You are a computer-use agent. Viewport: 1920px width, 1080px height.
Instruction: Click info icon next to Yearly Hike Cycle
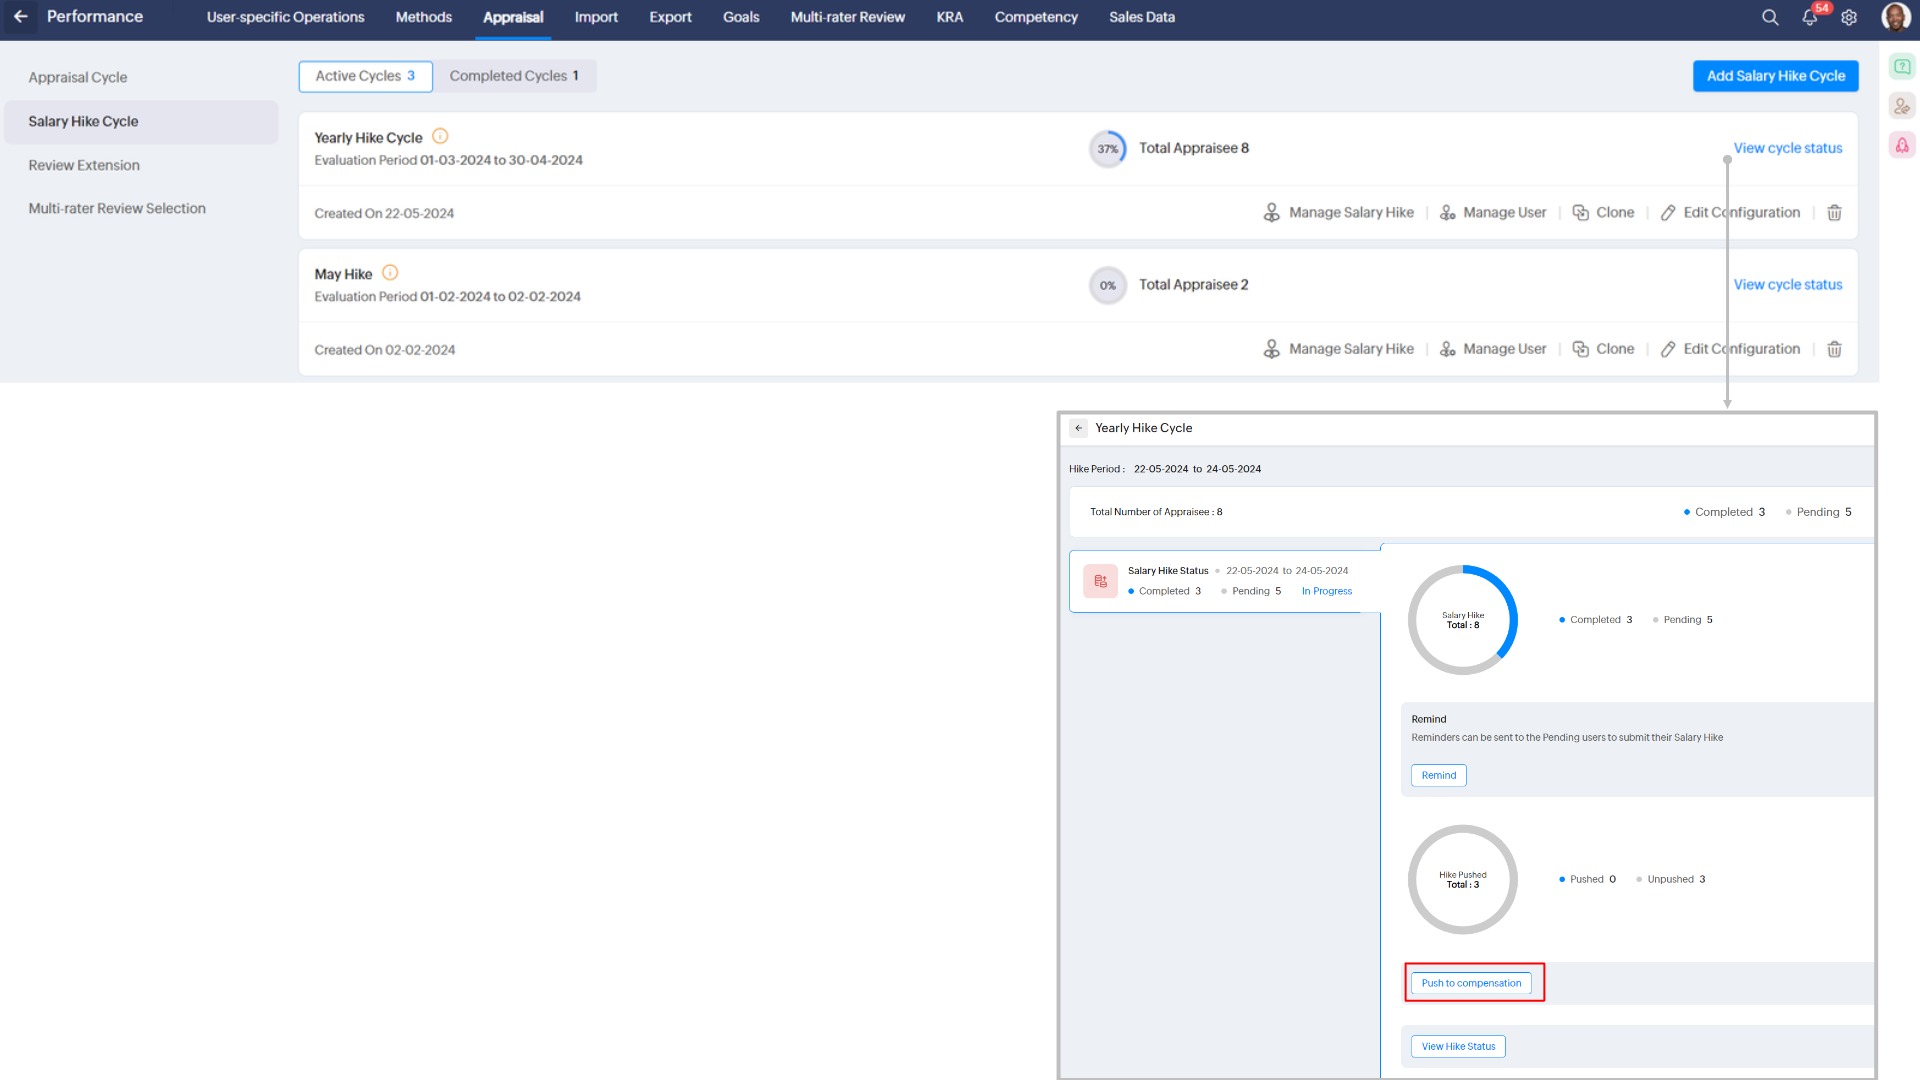440,137
